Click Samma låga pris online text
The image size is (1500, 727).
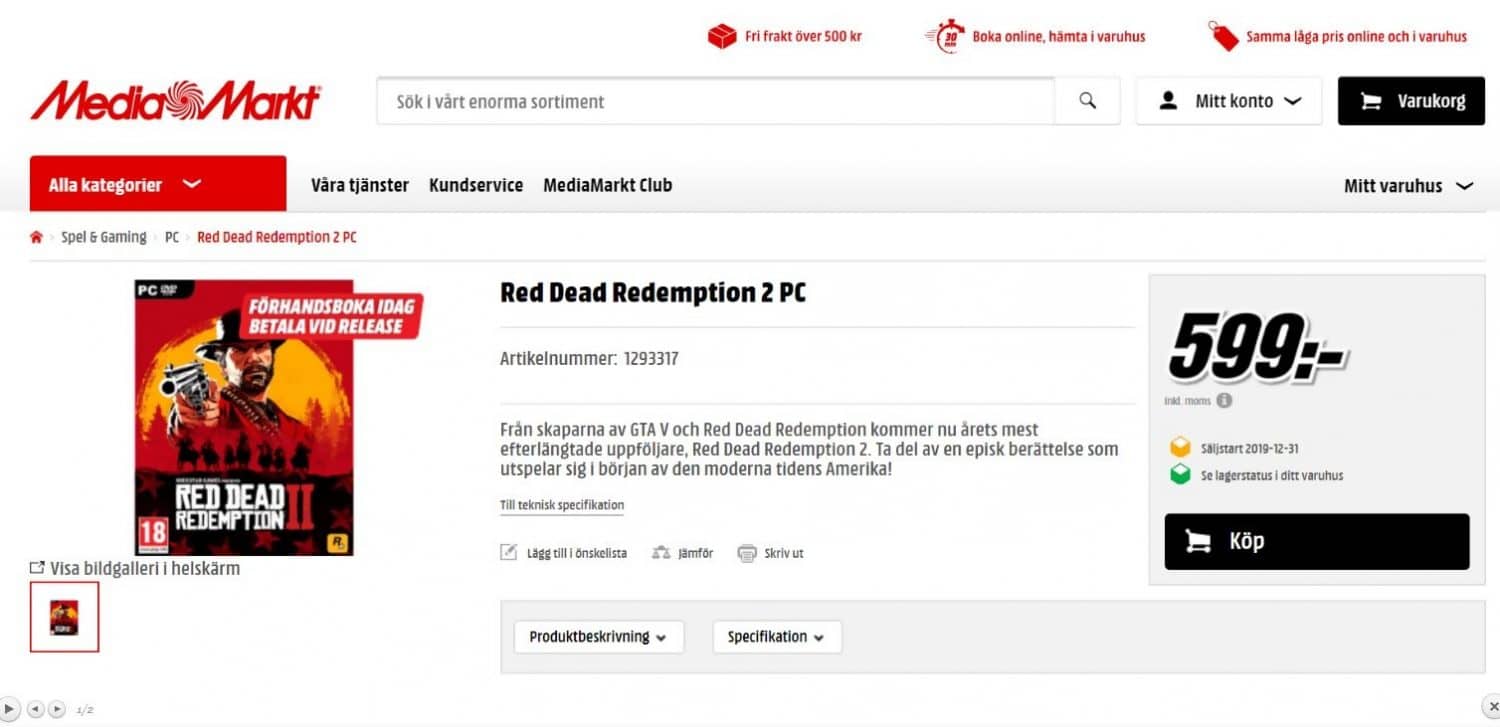point(1356,36)
